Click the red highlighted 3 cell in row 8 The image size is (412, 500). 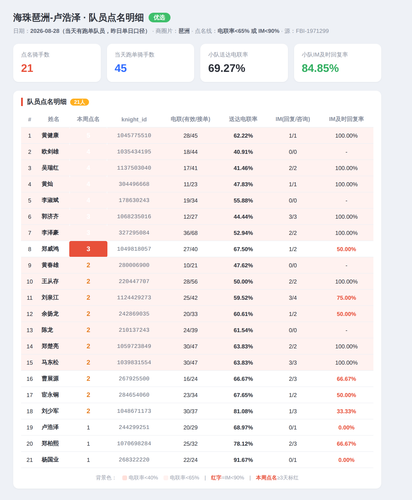pyautogui.click(x=88, y=249)
